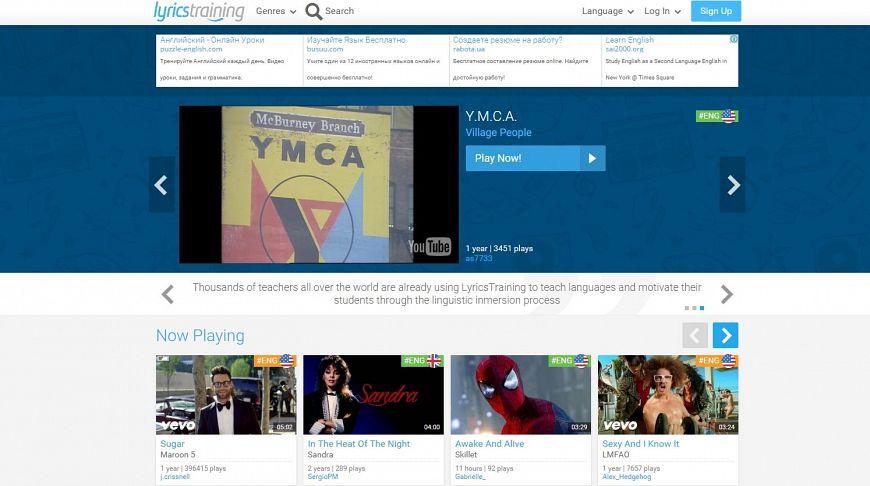Open the Sugar song title link
Viewport: 870px width, 486px height.
click(x=173, y=444)
